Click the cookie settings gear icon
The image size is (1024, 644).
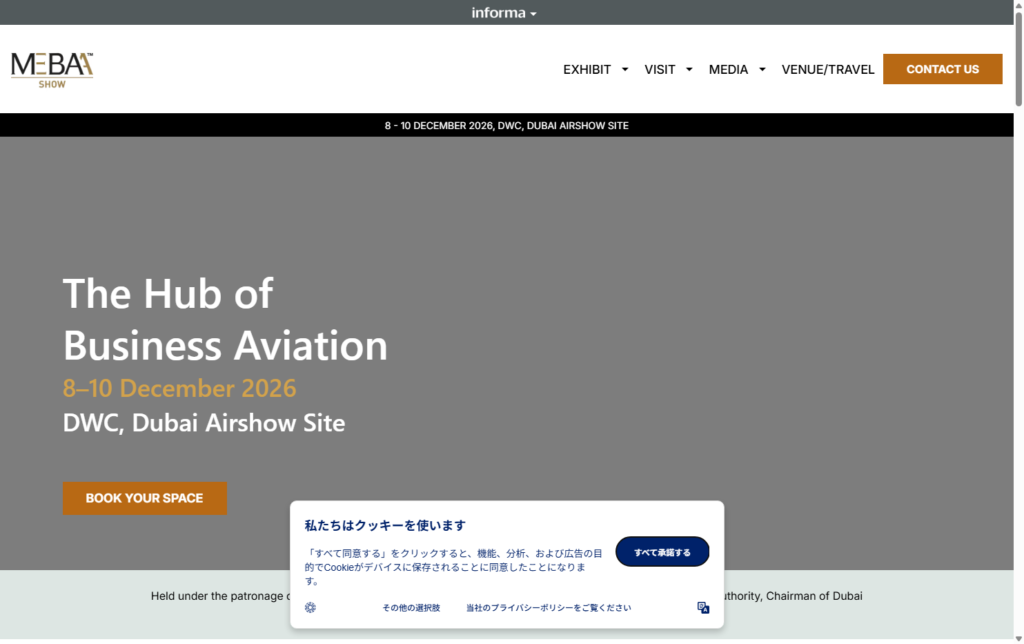coord(310,607)
